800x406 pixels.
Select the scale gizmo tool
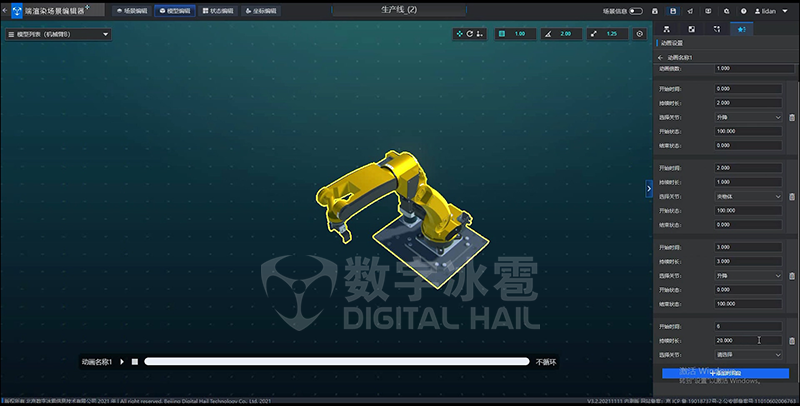[x=480, y=34]
